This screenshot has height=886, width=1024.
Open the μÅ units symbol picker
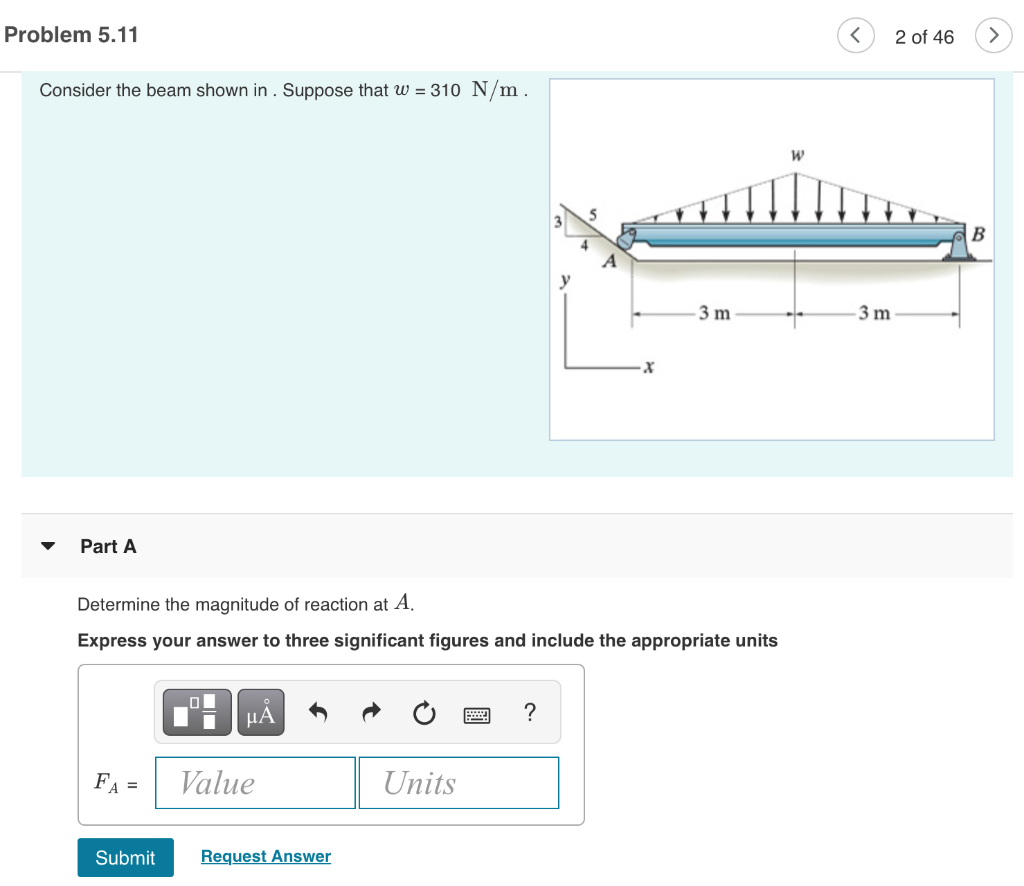coord(260,712)
